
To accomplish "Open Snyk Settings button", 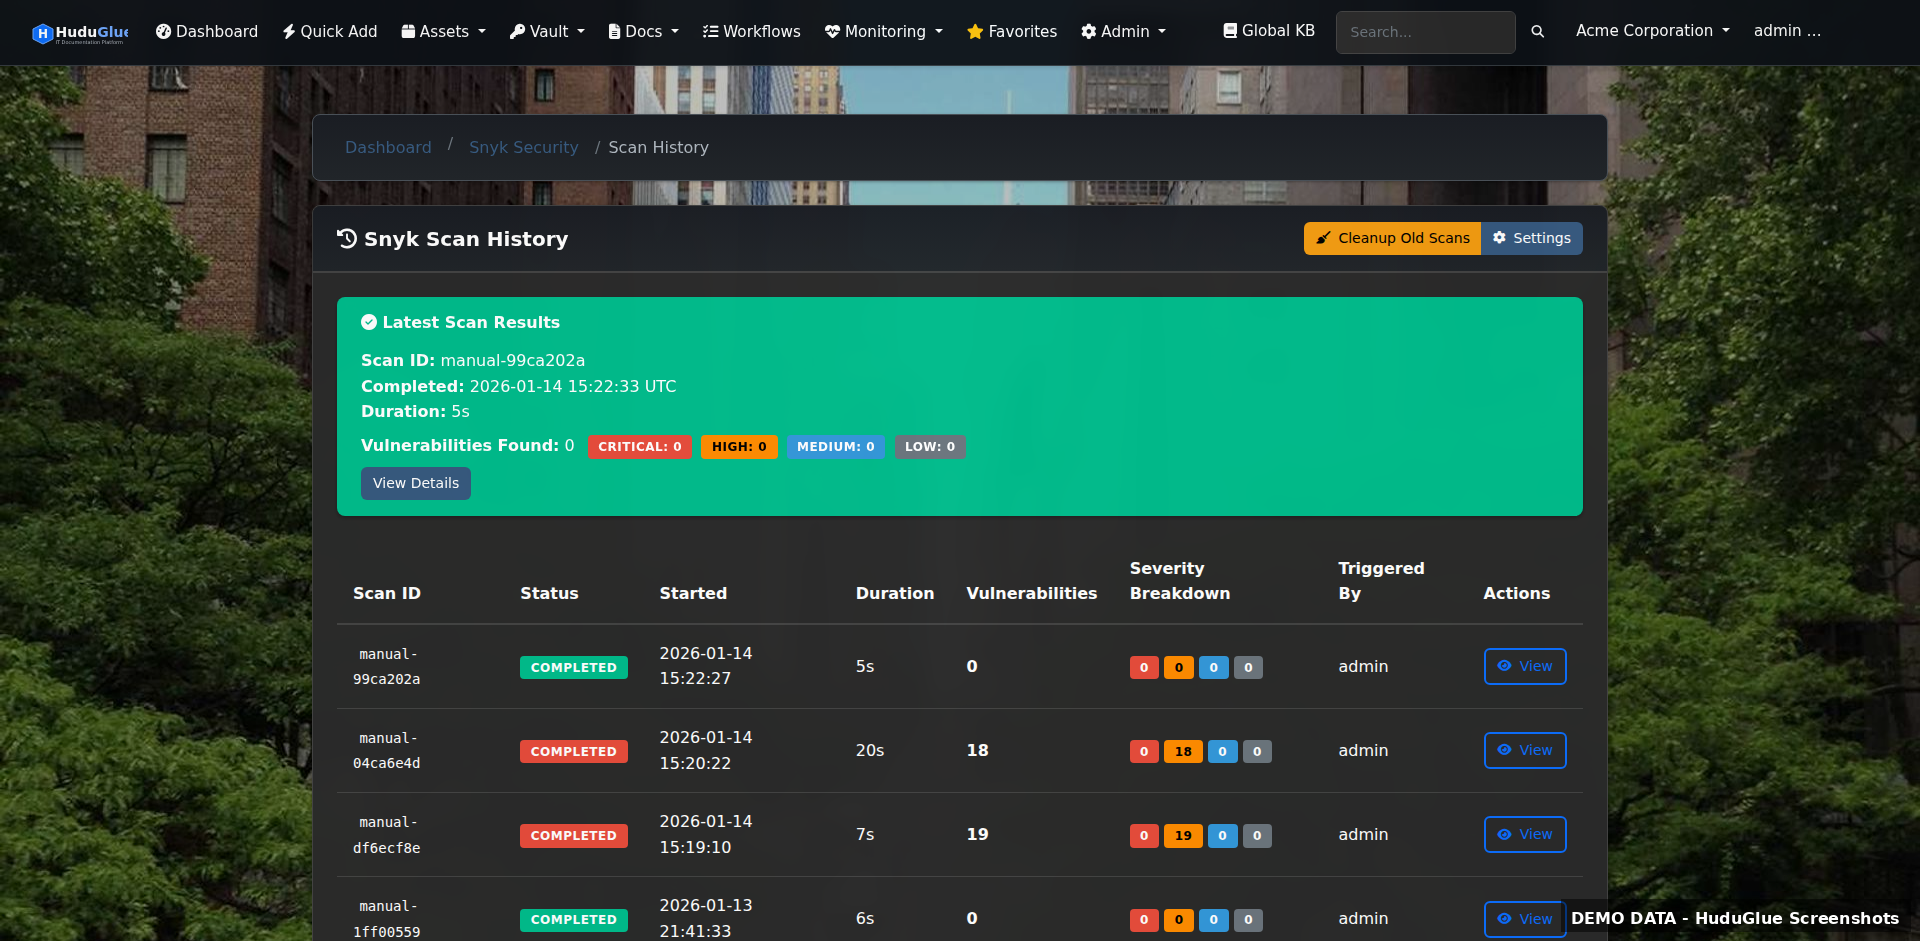I will coord(1532,238).
